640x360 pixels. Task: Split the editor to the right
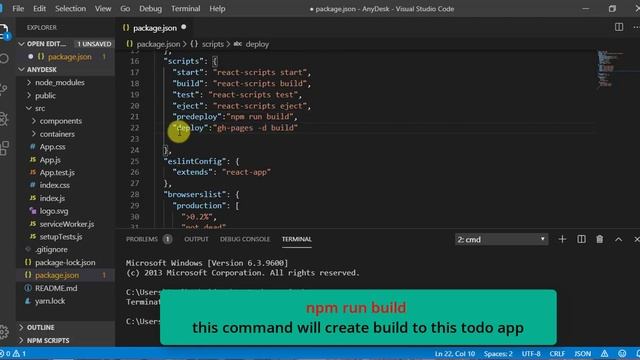click(x=619, y=27)
